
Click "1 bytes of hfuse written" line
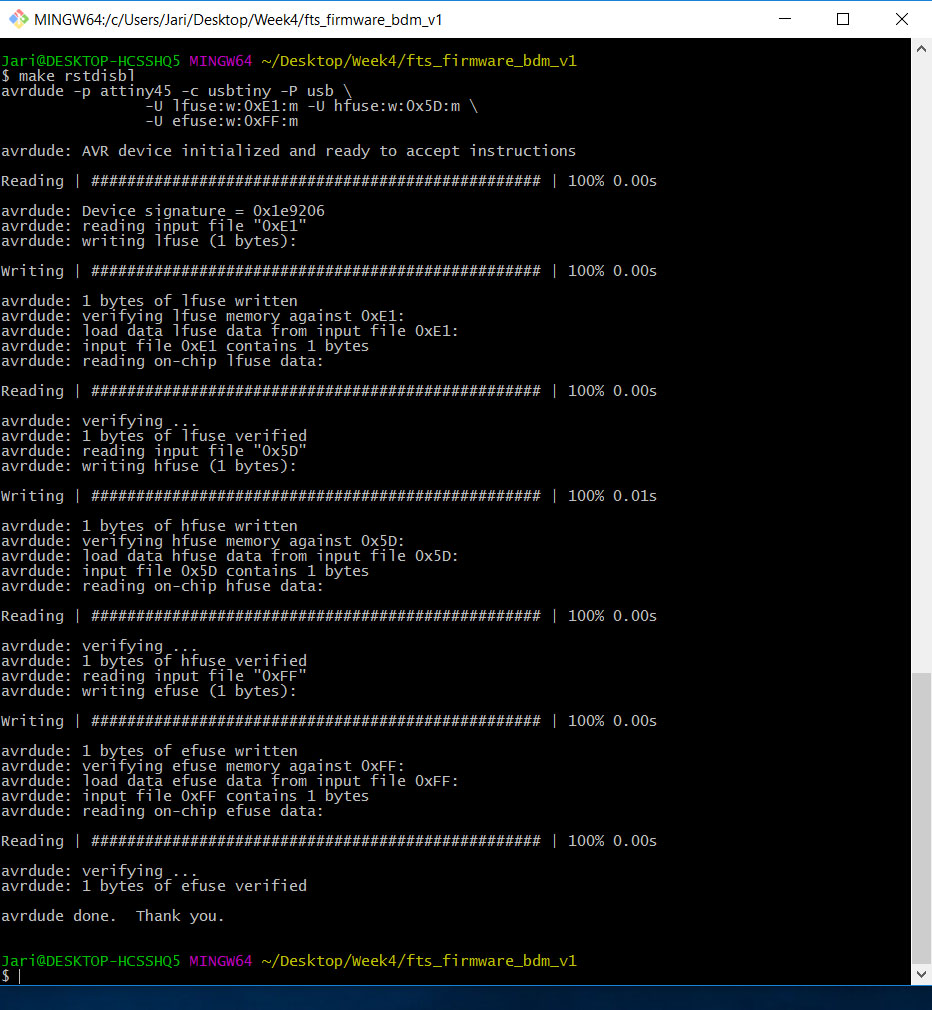(x=149, y=526)
